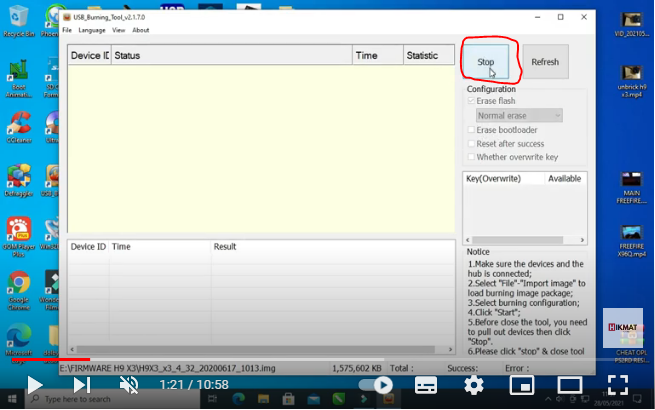This screenshot has height=410, width=655.
Task: Enable Whether overwrite key checkbox
Action: (x=471, y=157)
